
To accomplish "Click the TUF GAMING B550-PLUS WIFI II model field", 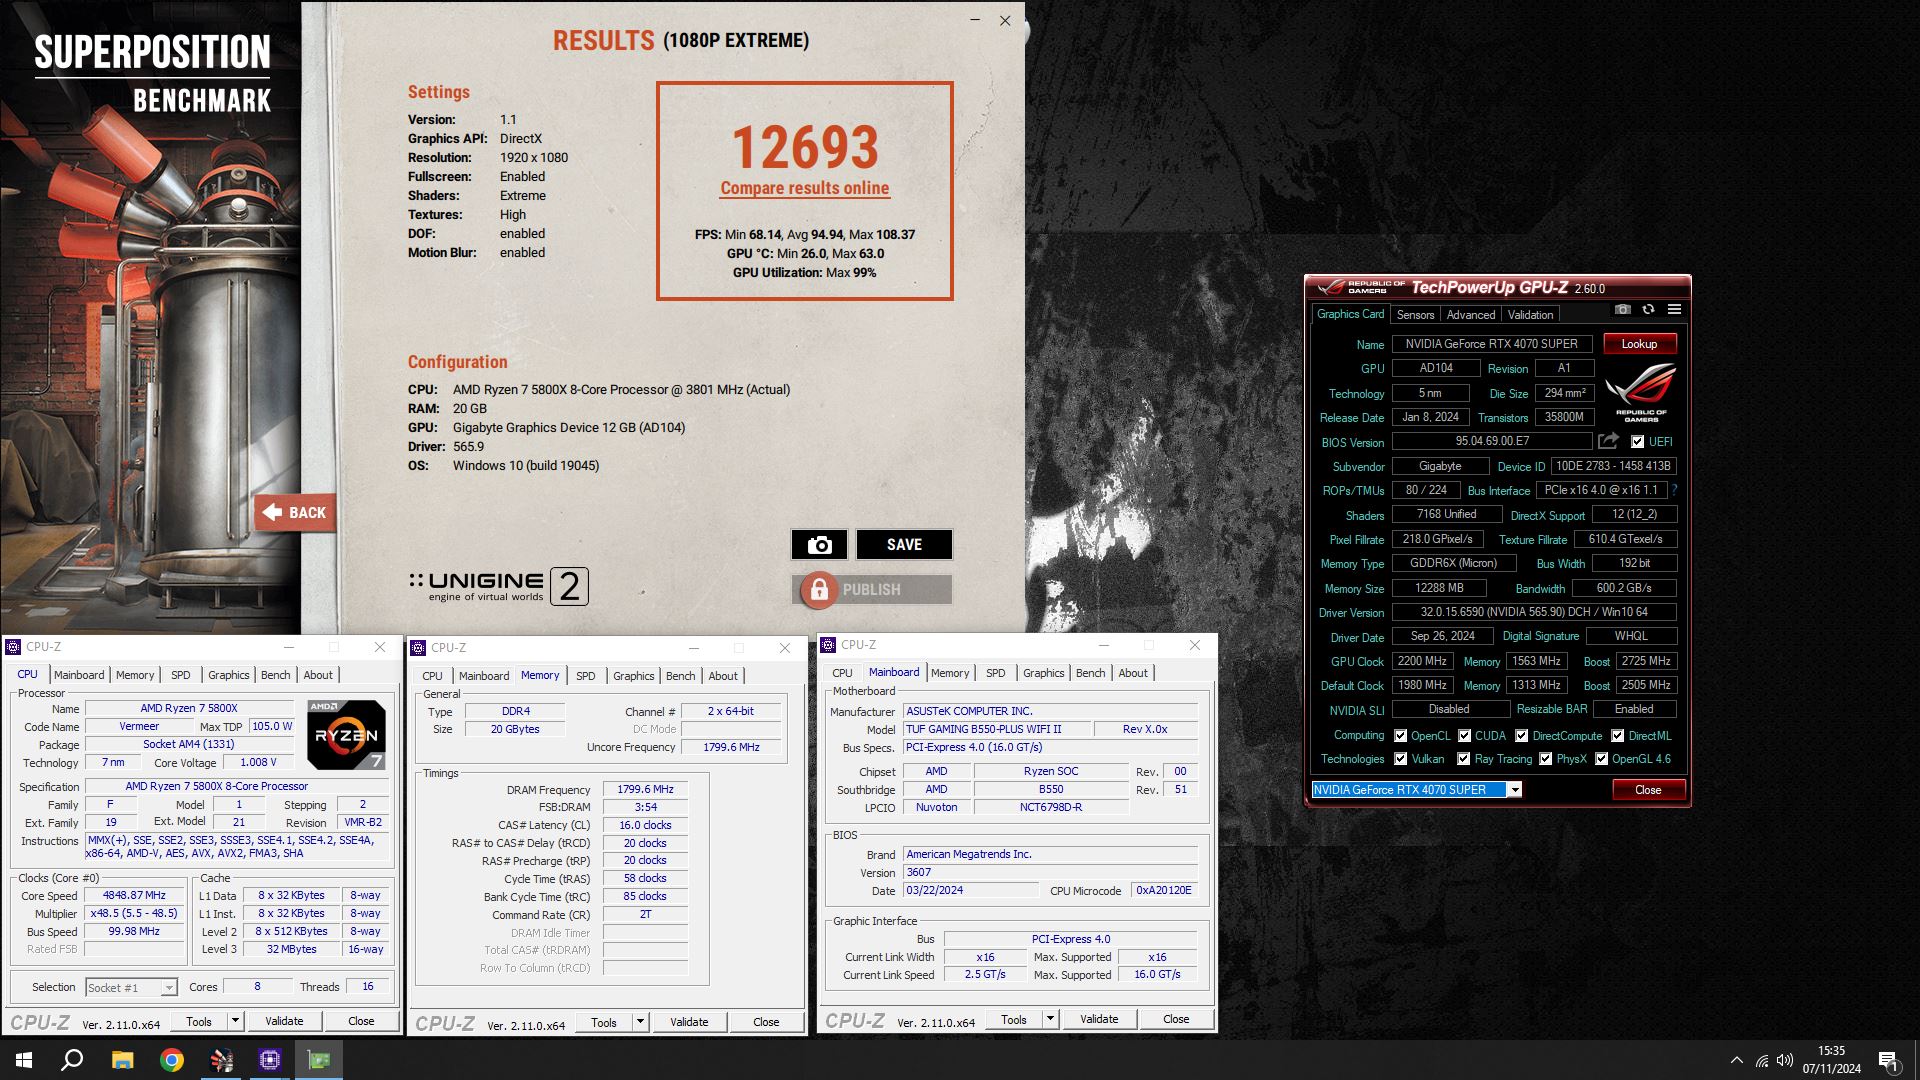I will (x=996, y=729).
